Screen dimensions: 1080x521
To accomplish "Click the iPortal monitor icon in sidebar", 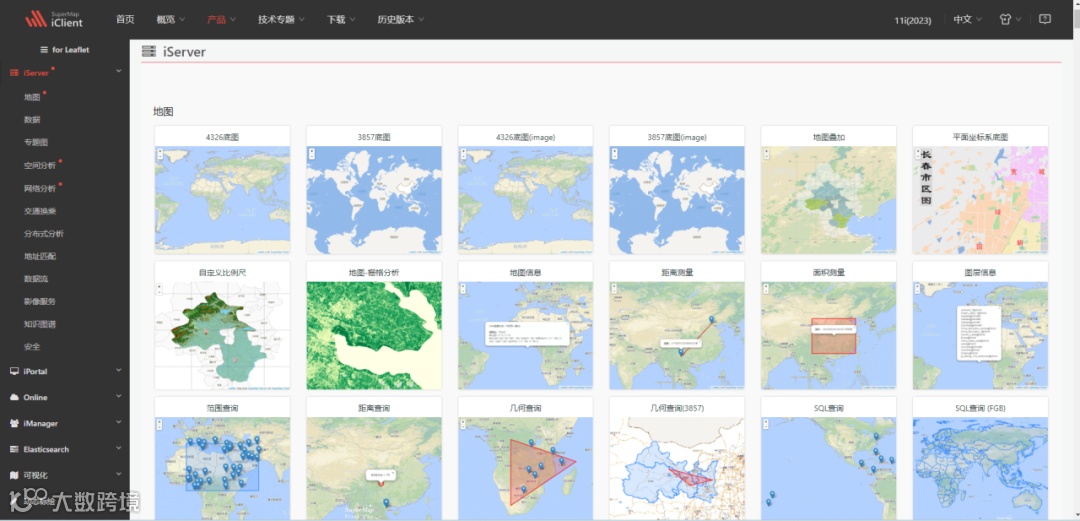I will (14, 371).
